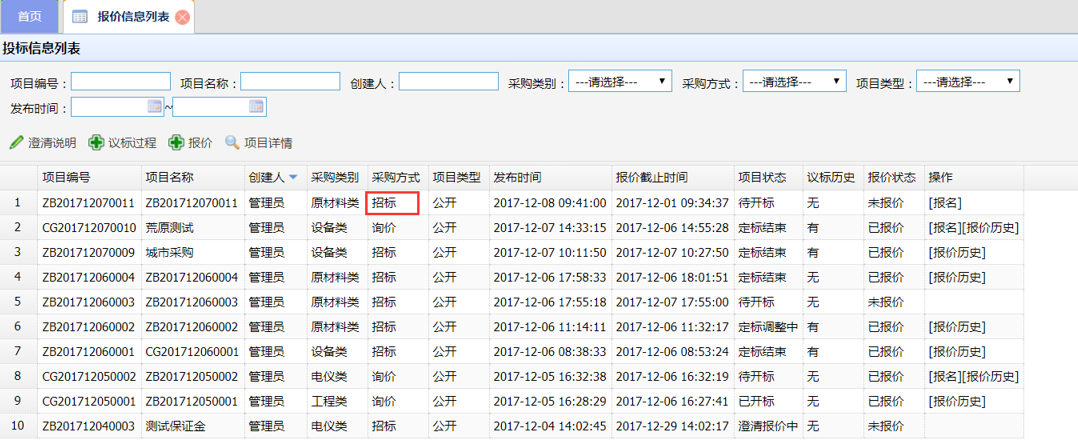Expand the 采购方式 dropdown
1078x448 pixels.
click(794, 82)
